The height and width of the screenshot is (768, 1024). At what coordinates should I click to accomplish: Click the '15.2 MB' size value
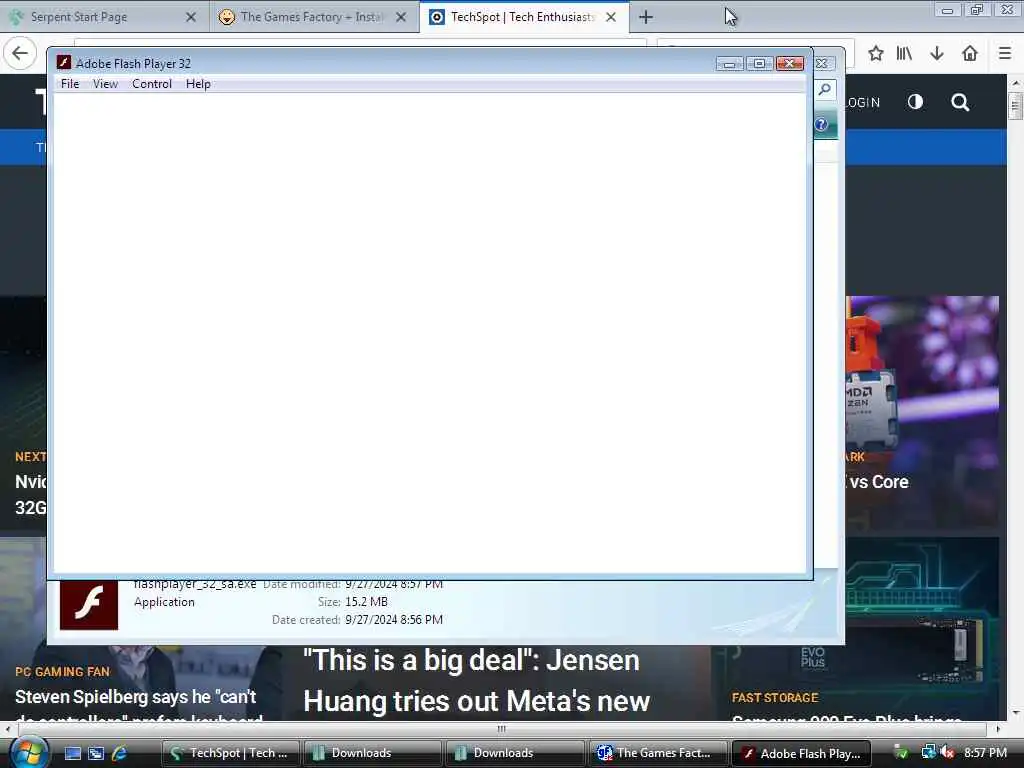click(366, 601)
